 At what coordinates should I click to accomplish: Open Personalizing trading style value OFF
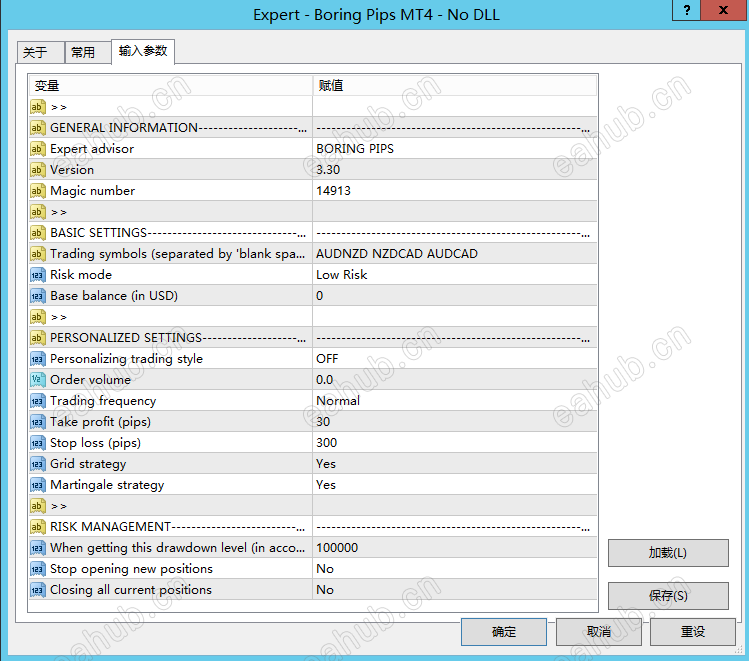pyautogui.click(x=455, y=359)
